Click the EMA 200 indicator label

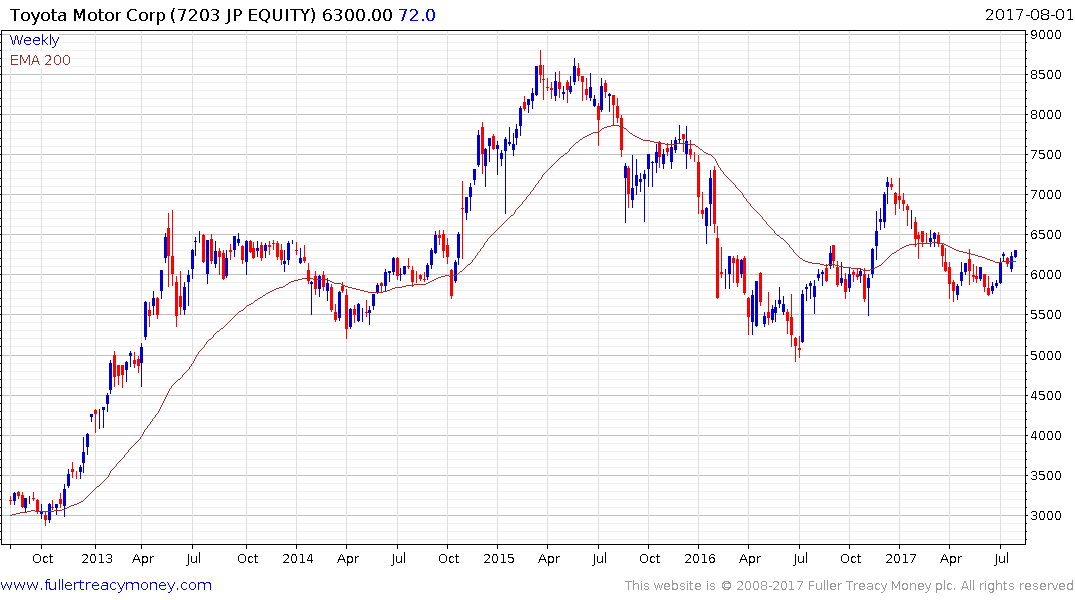pos(40,60)
